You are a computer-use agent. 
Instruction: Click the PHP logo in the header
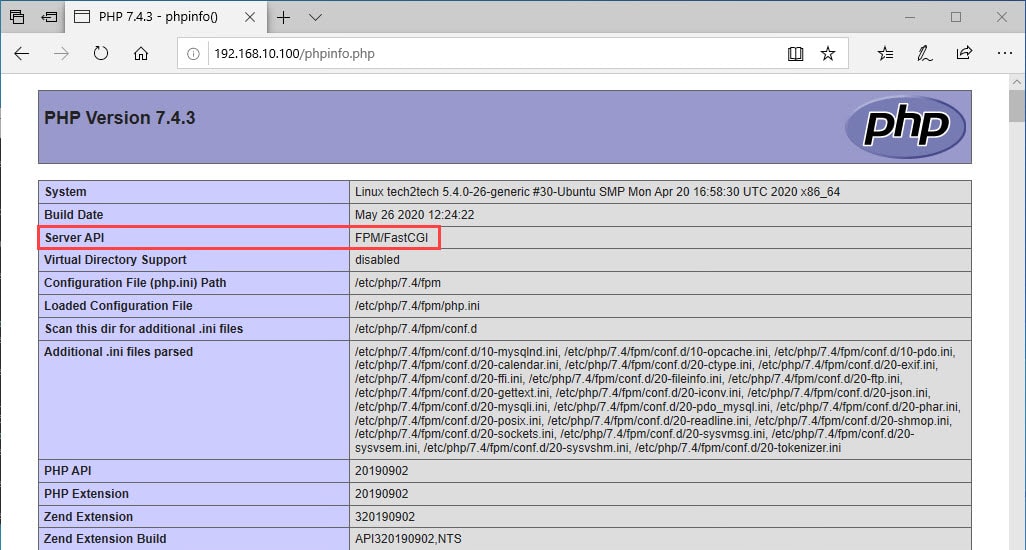[905, 127]
